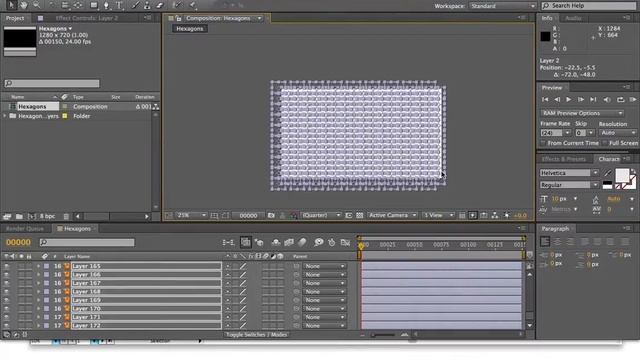Open the Workspace Standard dropdown

click(502, 6)
